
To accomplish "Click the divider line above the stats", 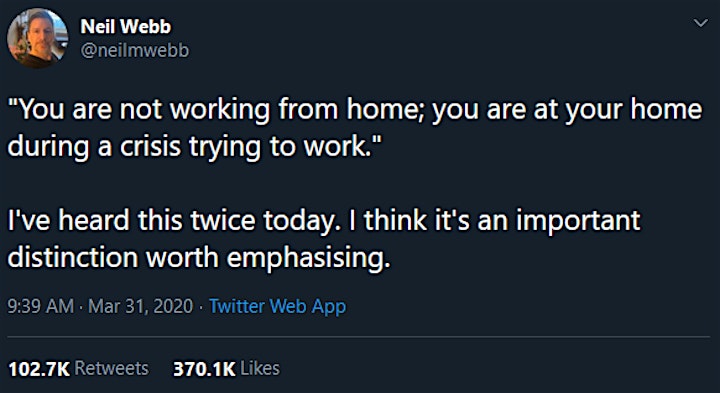I will point(359,337).
